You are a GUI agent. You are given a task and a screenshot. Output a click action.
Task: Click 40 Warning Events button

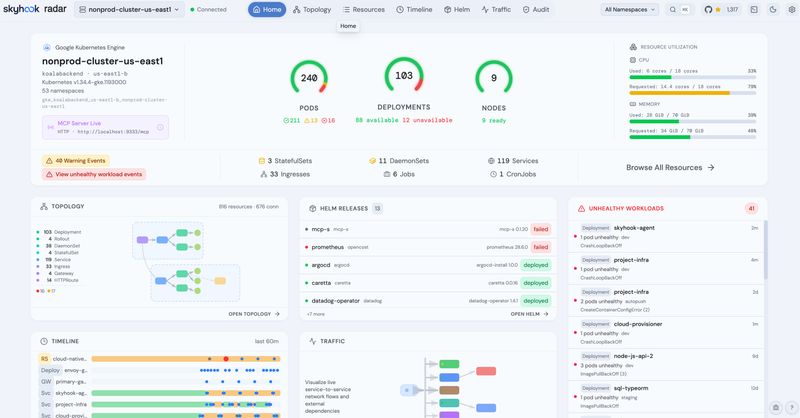coord(76,160)
